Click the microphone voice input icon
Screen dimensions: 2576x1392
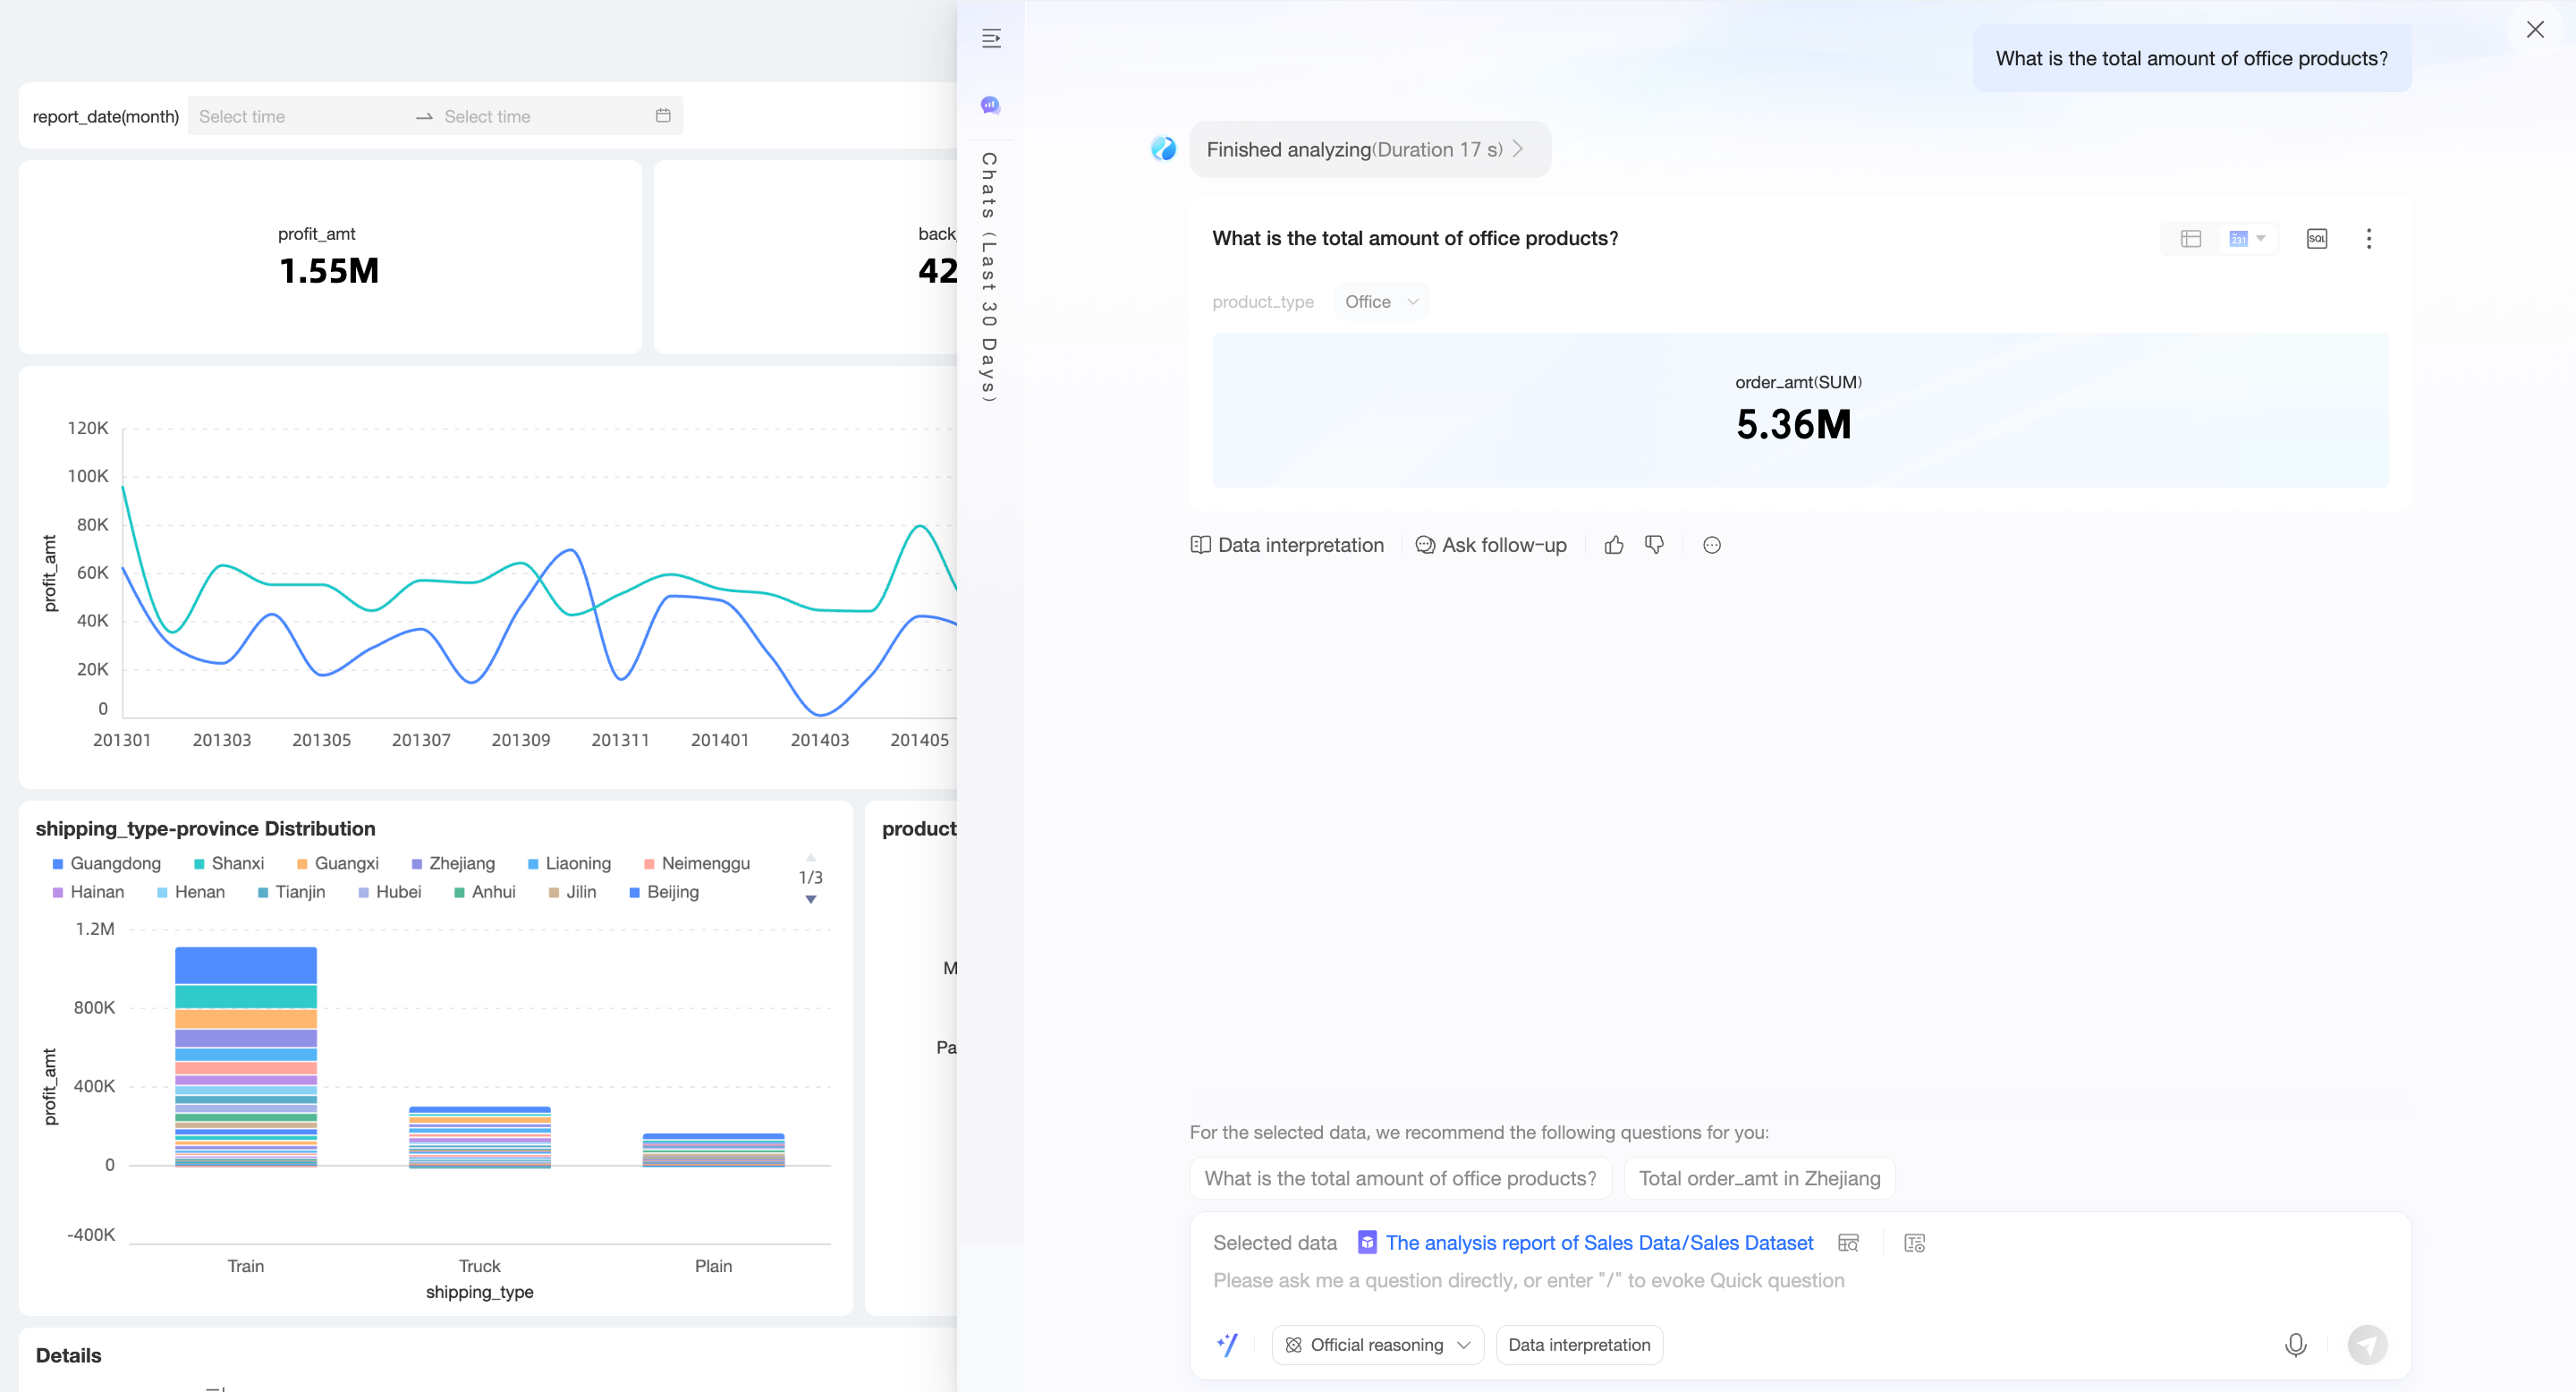coord(2295,1345)
